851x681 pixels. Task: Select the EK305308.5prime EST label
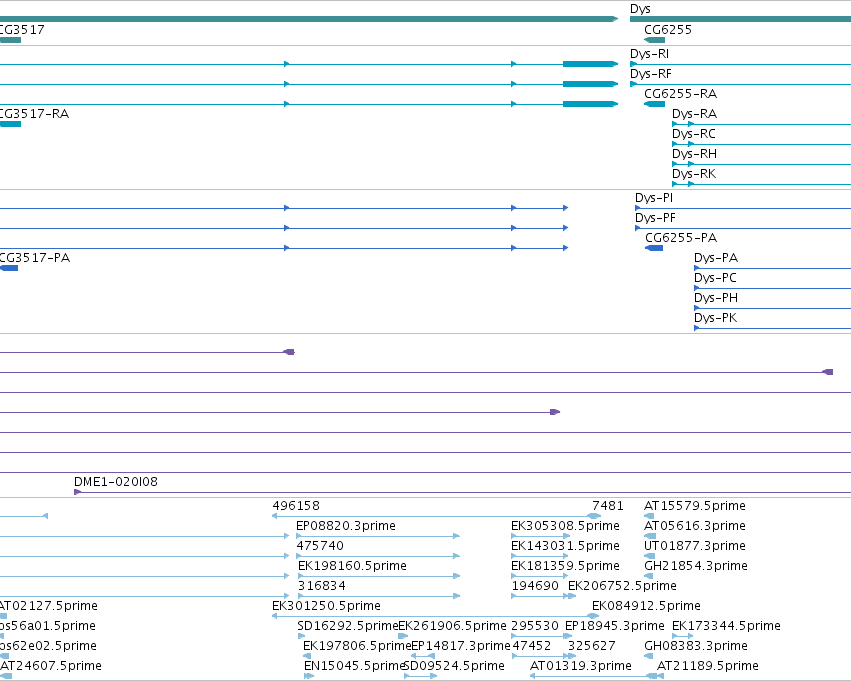pyautogui.click(x=565, y=526)
